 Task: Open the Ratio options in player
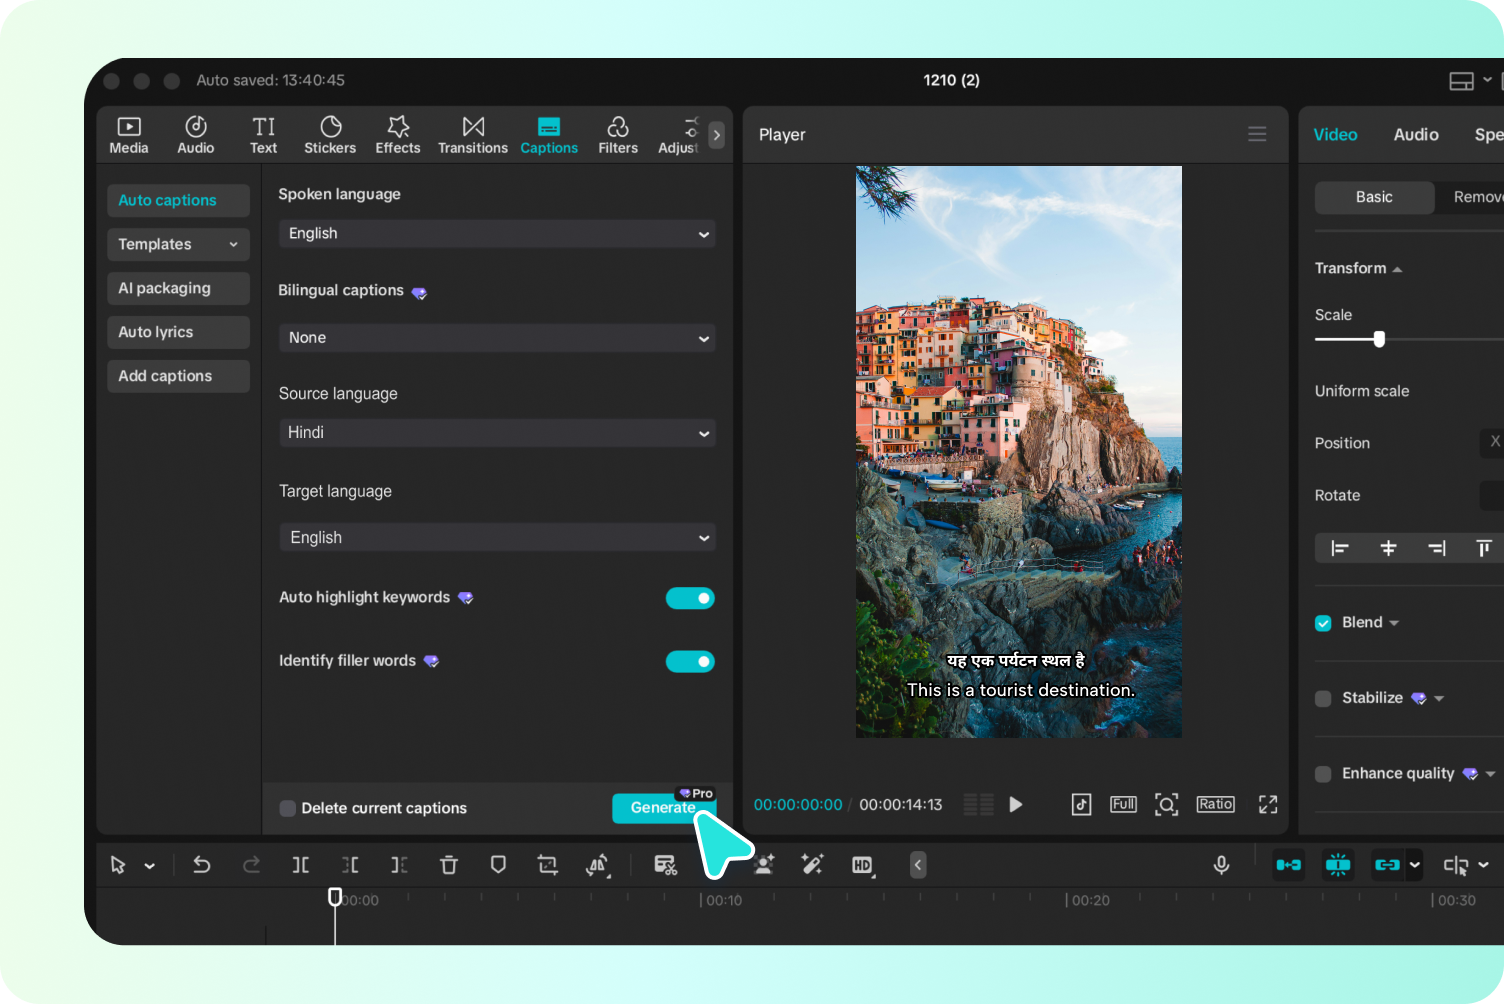[1215, 804]
